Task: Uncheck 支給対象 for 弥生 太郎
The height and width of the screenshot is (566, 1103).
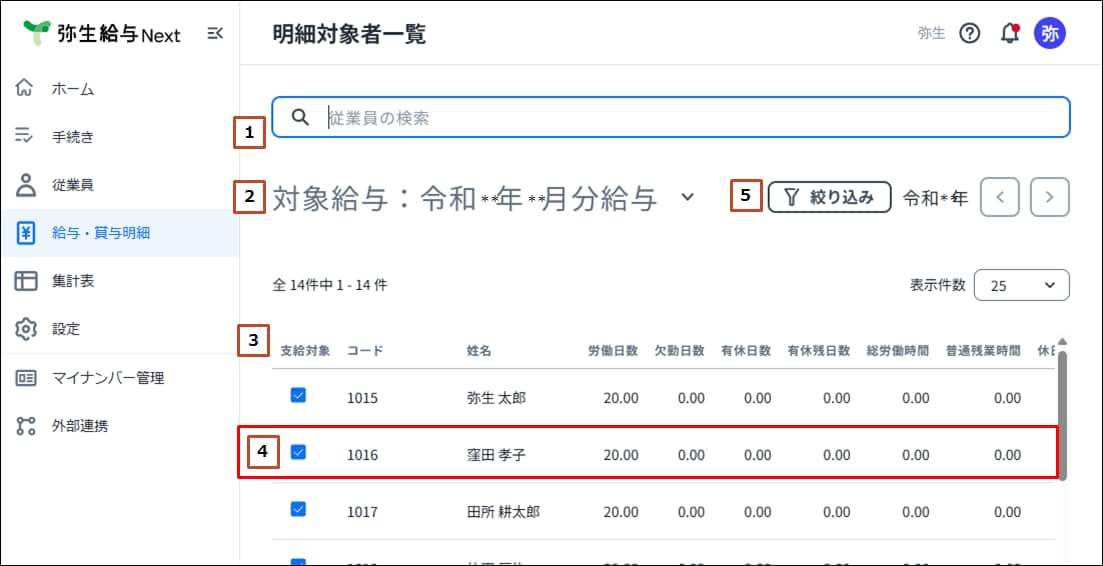Action: coord(298,396)
